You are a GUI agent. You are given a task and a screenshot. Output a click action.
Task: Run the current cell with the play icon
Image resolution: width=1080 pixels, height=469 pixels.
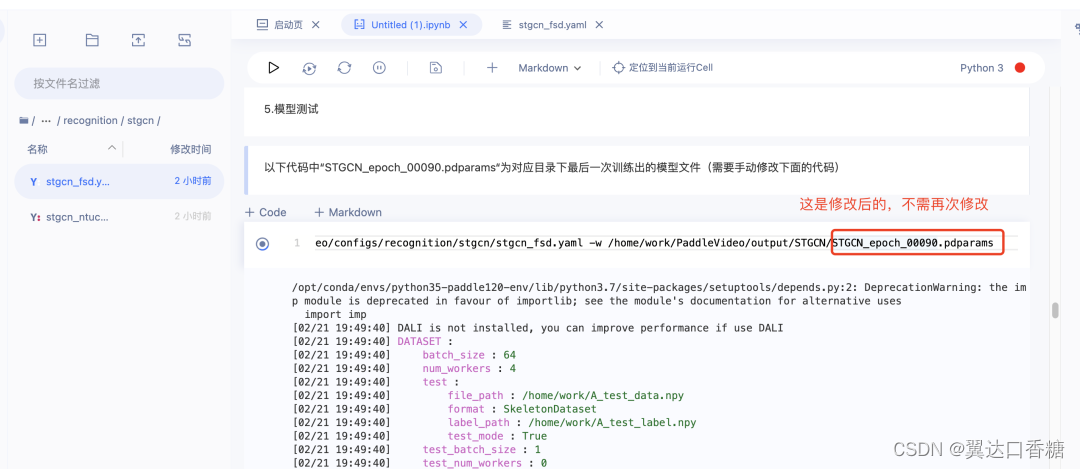273,67
